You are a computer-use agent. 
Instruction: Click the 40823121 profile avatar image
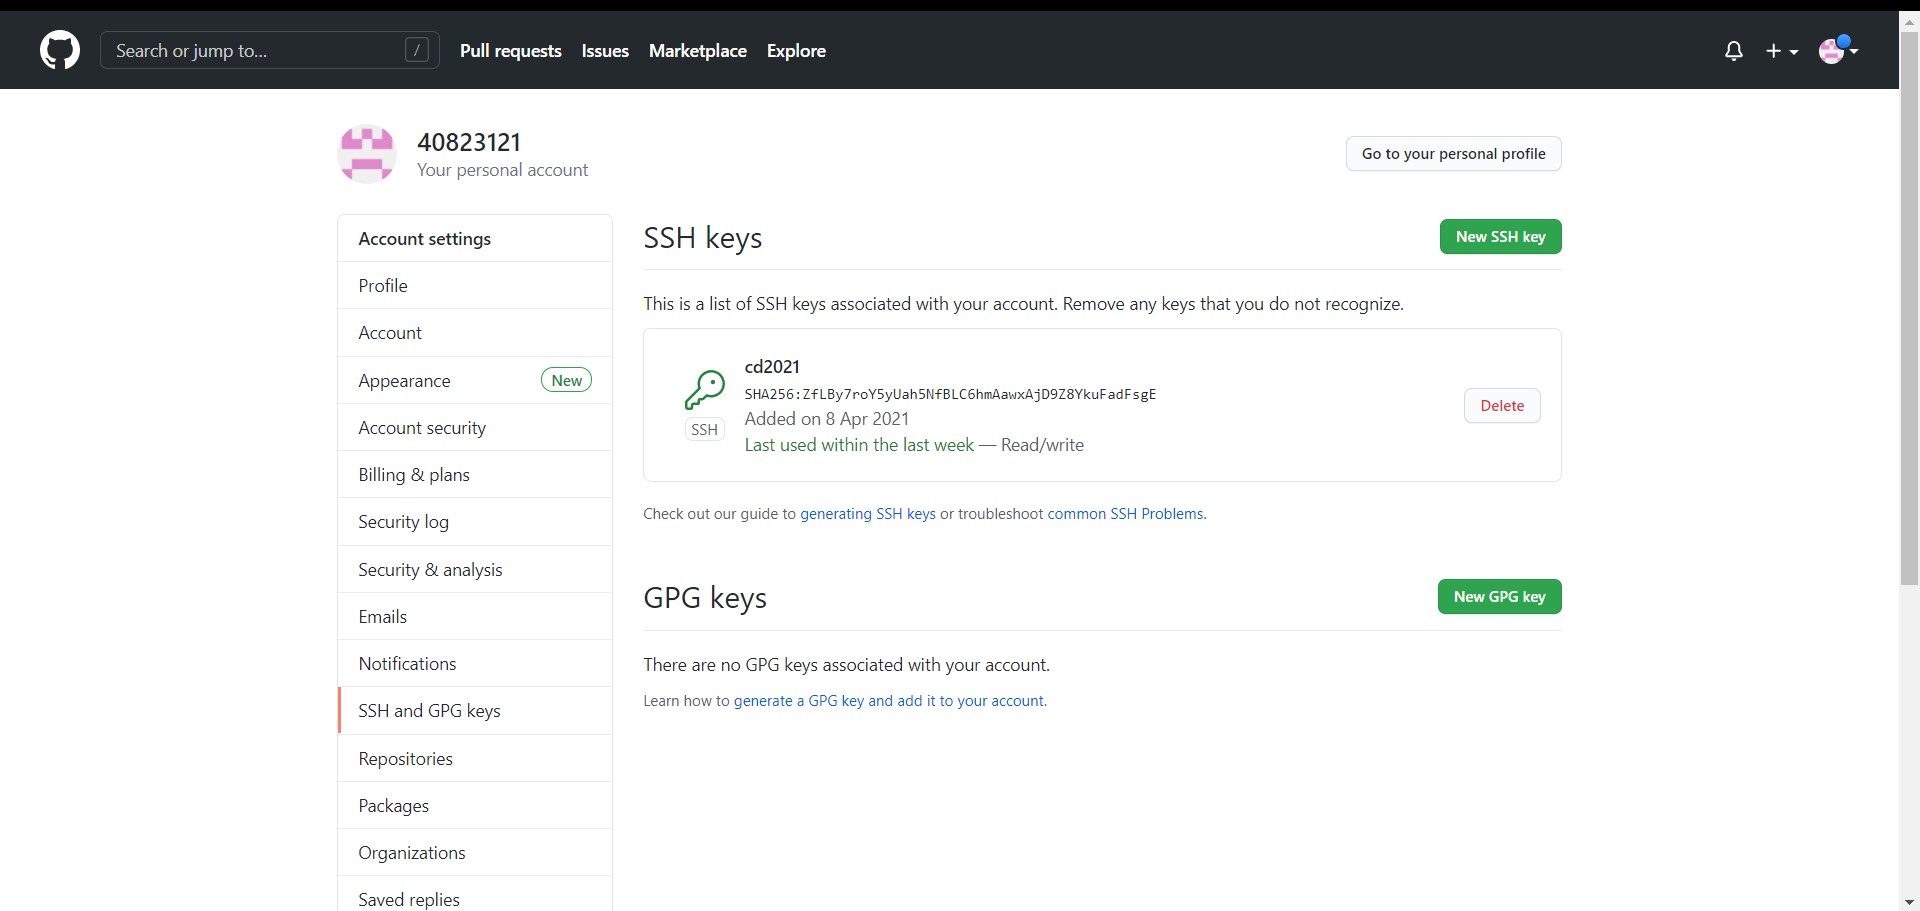pyautogui.click(x=367, y=154)
